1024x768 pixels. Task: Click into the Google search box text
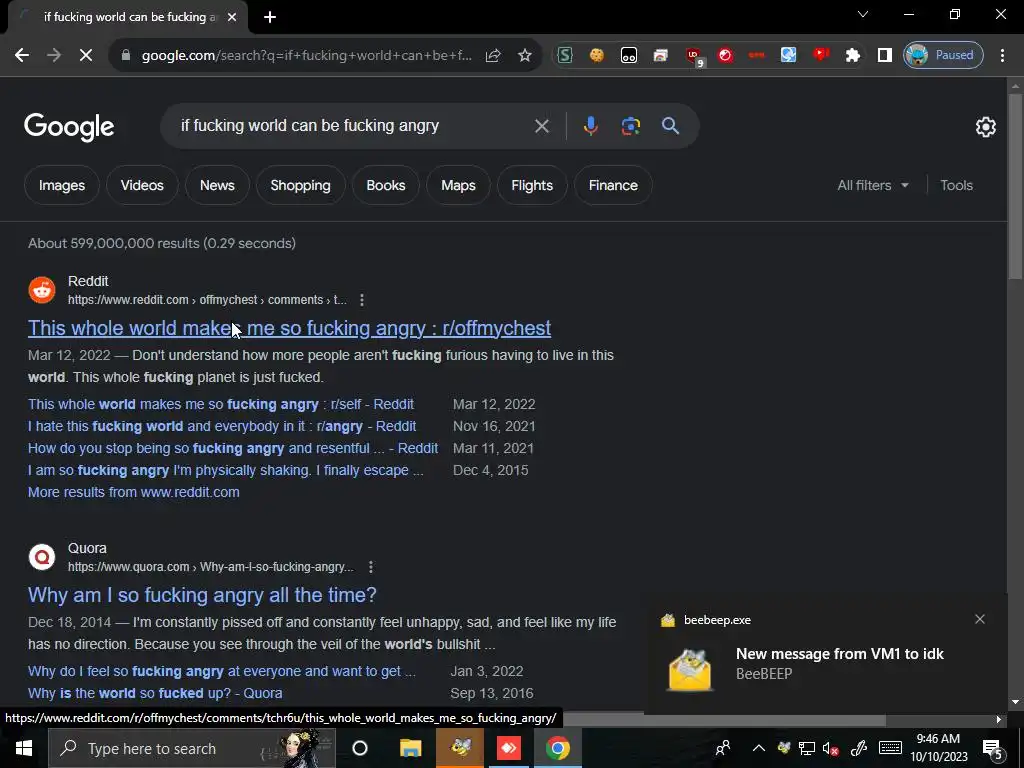310,126
